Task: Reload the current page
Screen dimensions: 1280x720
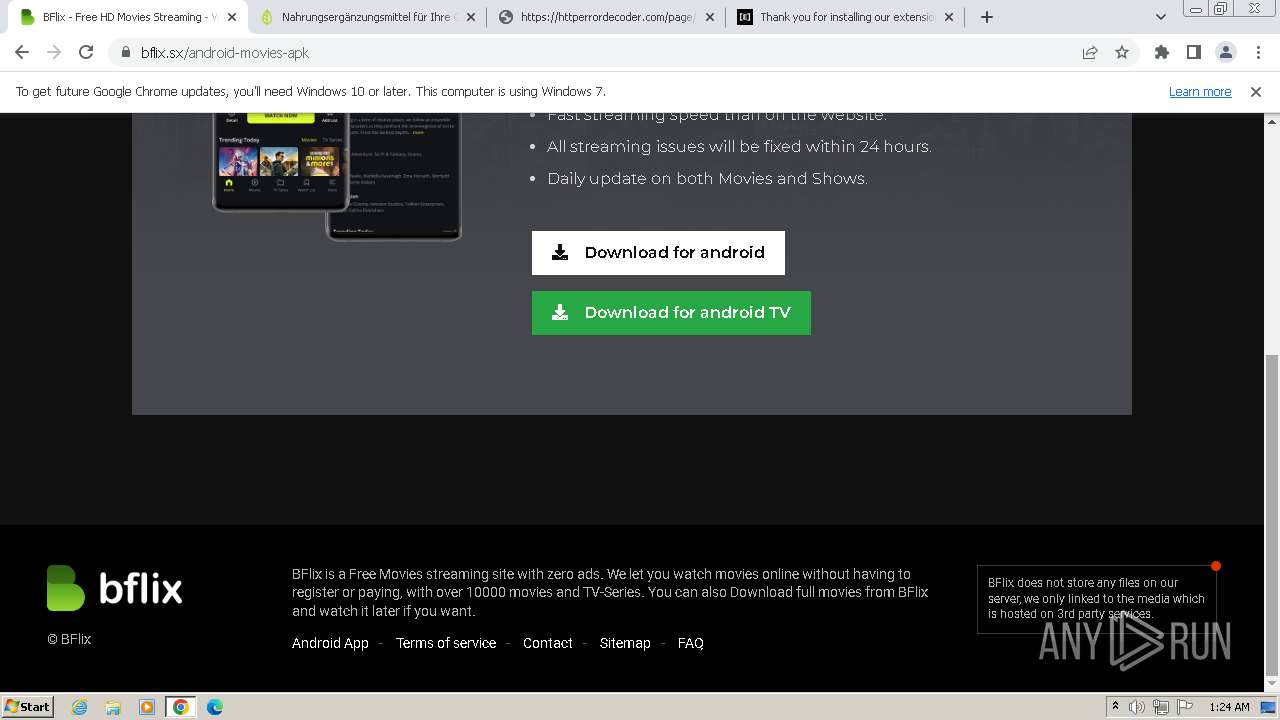Action: click(86, 53)
